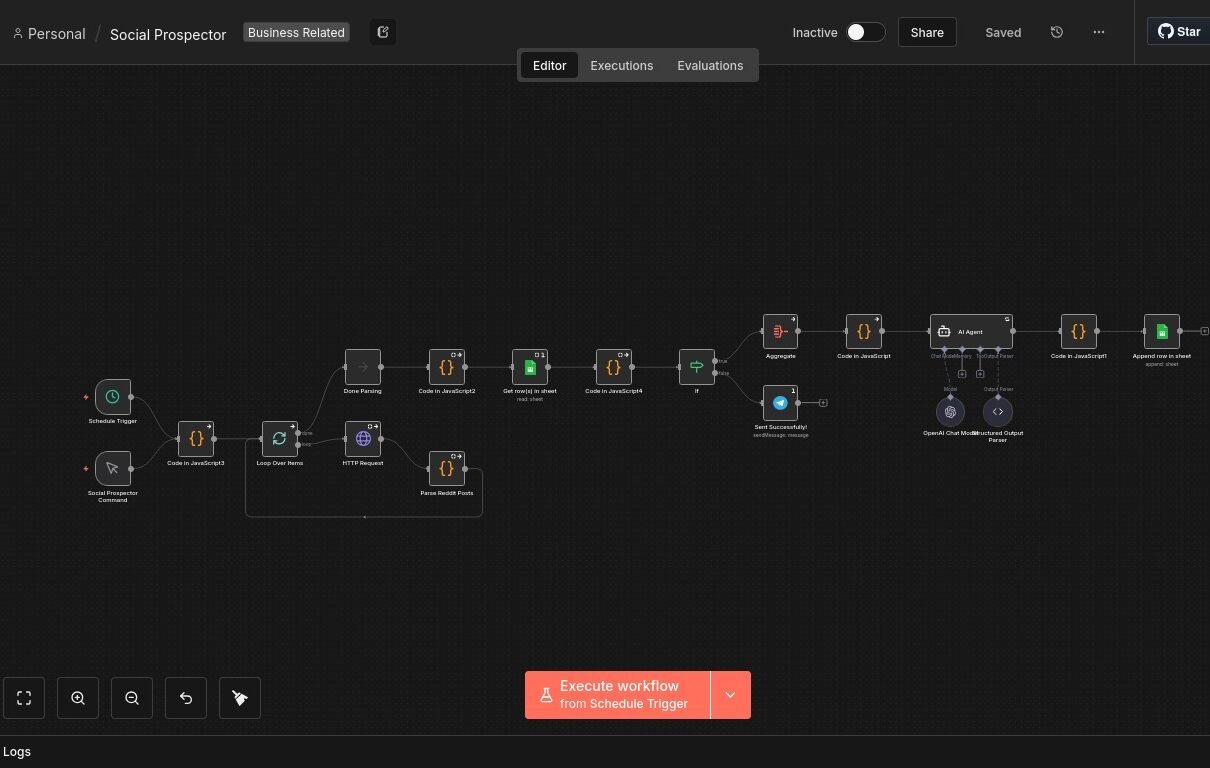Select the OpenAI Chat Model node

click(950, 412)
